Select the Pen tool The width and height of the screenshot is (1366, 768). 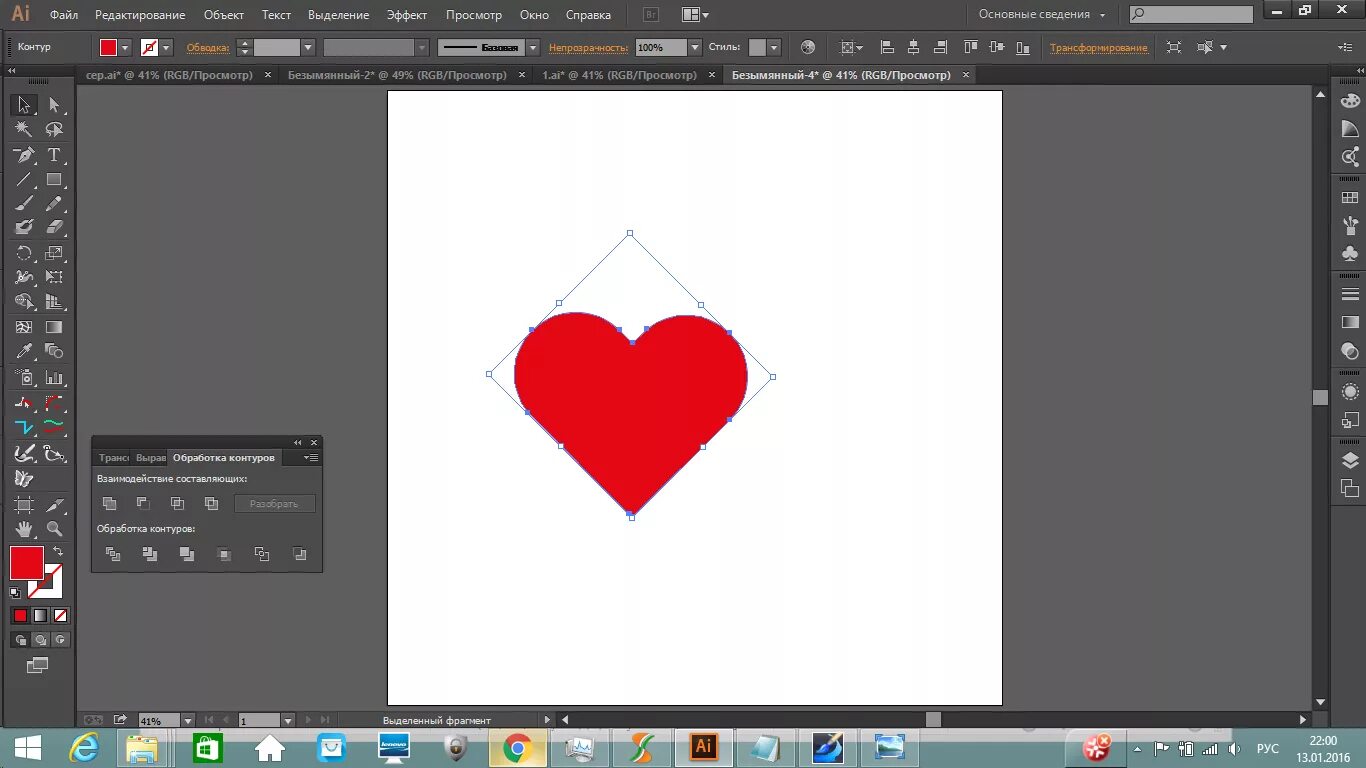tap(24, 155)
